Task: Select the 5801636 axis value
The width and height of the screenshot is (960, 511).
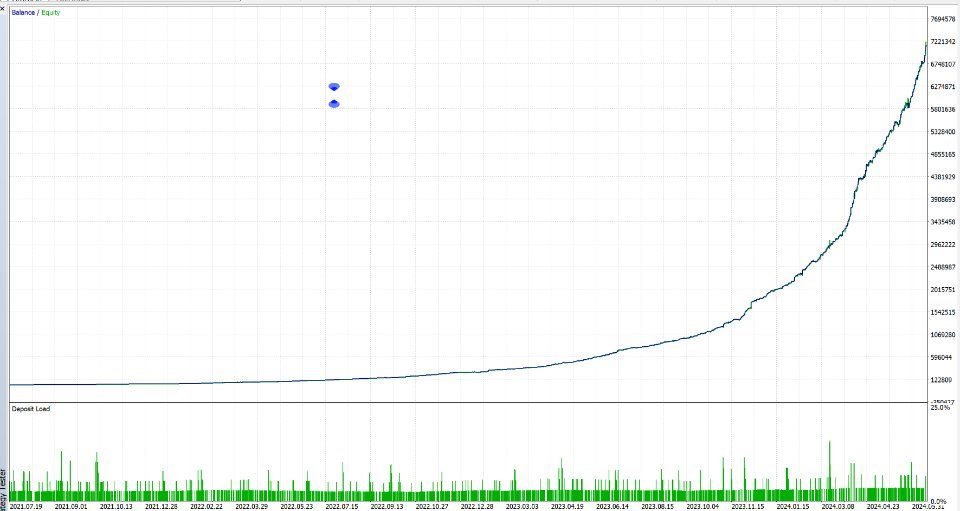Action: coord(943,110)
